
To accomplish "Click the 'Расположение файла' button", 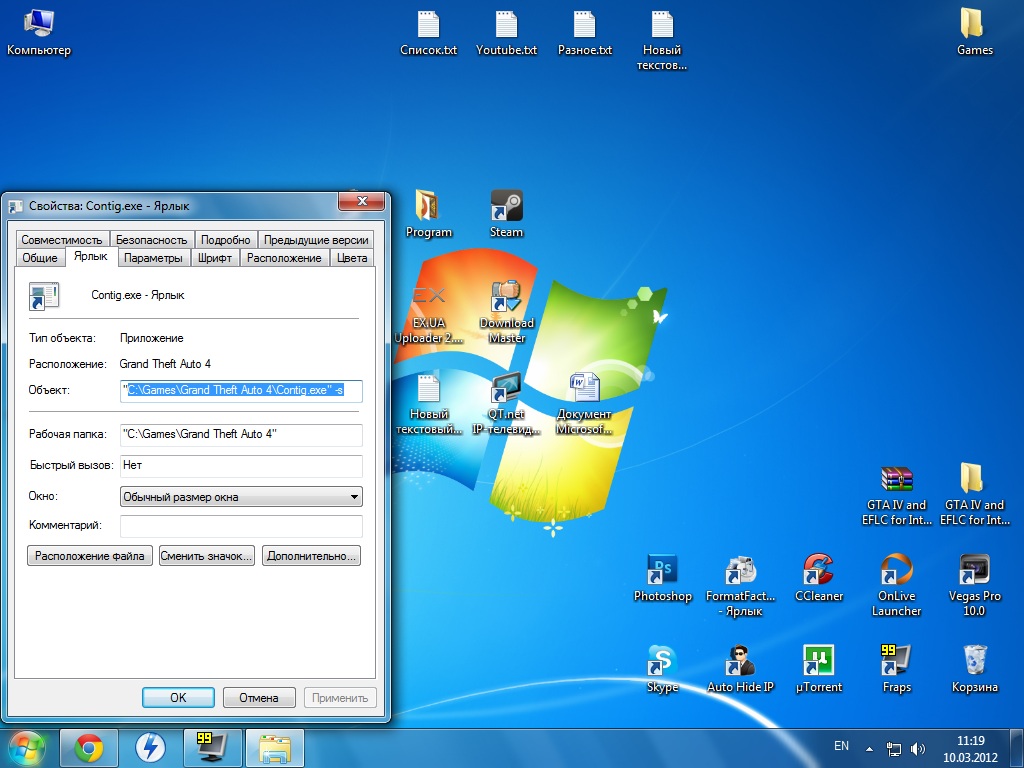I will [89, 555].
